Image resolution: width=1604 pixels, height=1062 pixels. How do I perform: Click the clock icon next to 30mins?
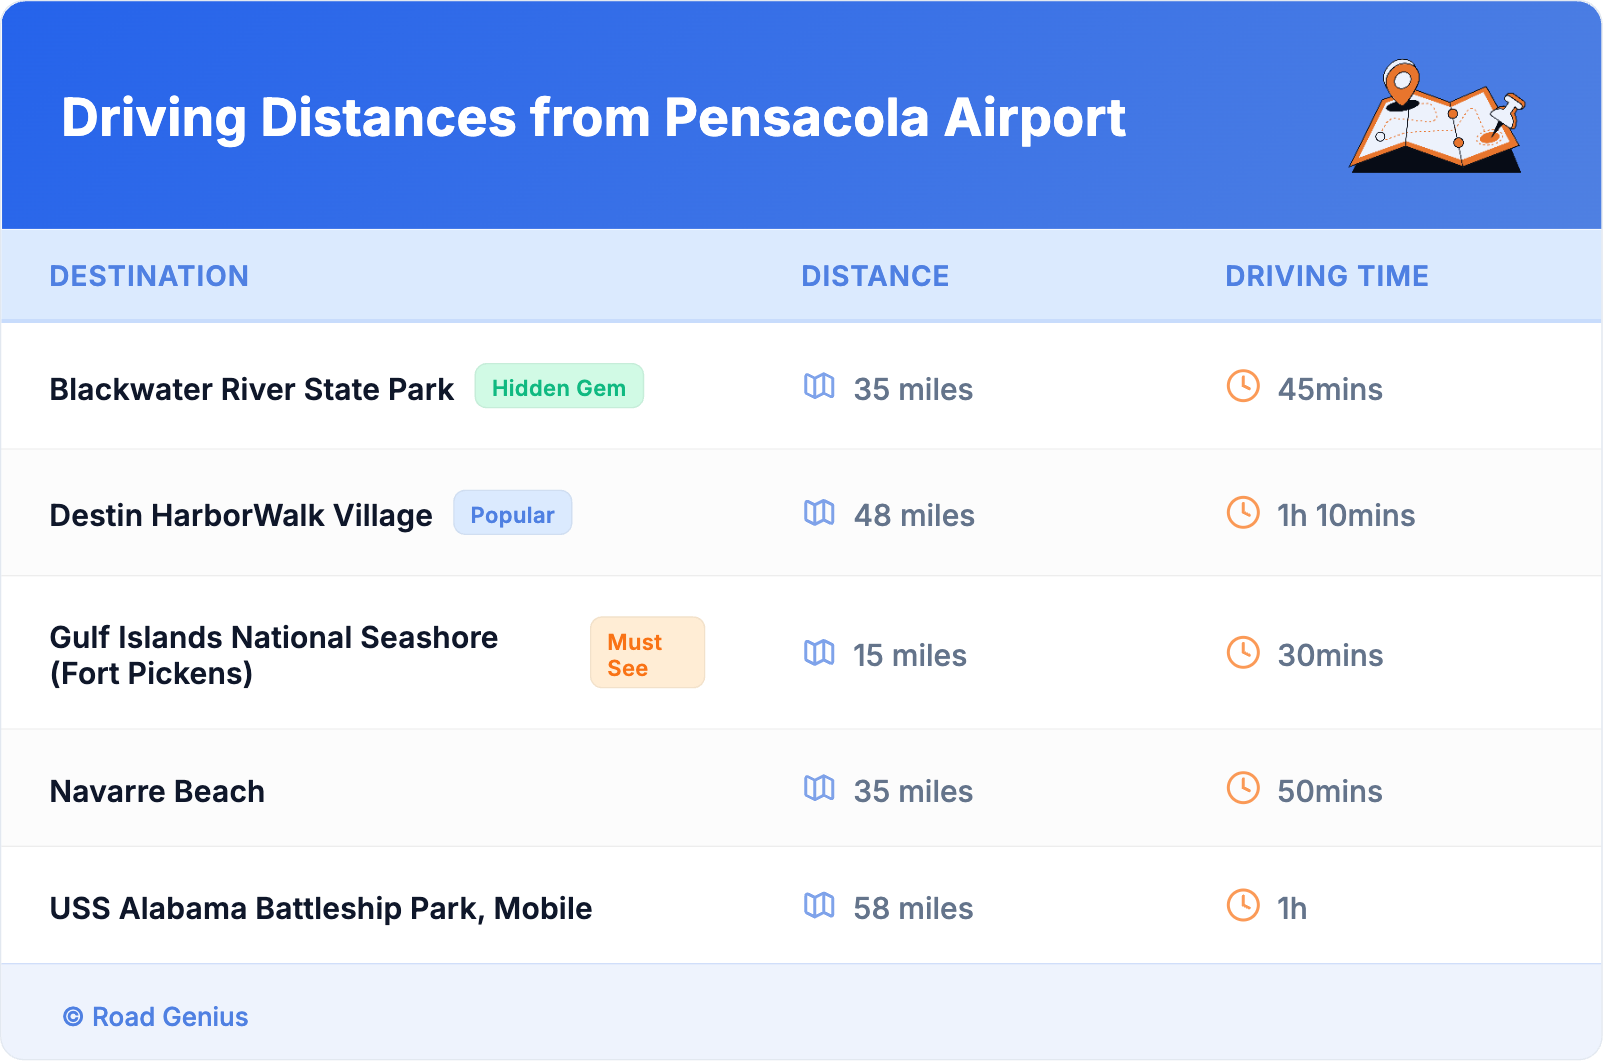coord(1243,653)
